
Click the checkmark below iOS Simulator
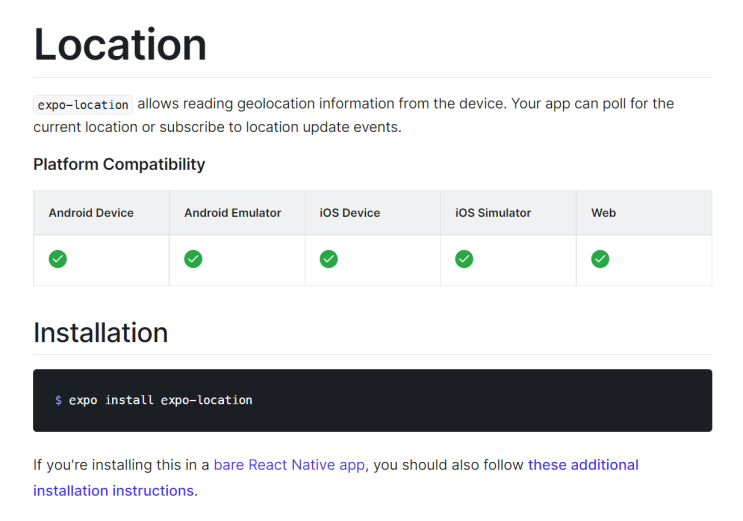click(x=464, y=259)
